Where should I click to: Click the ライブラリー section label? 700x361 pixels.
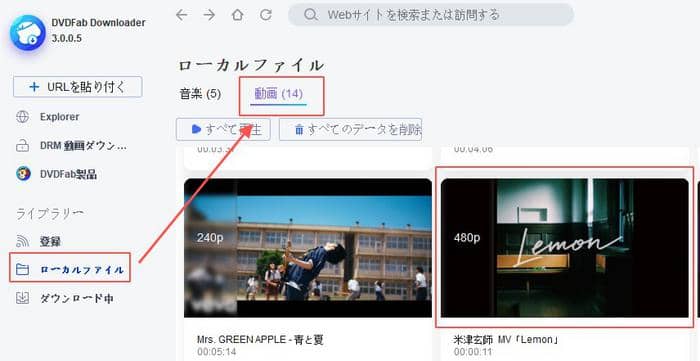pos(50,214)
